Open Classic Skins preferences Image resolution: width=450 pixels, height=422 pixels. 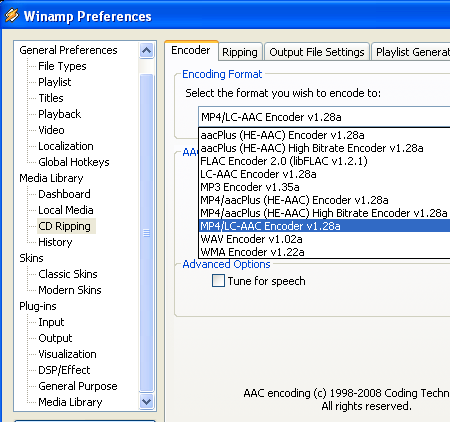(x=68, y=274)
